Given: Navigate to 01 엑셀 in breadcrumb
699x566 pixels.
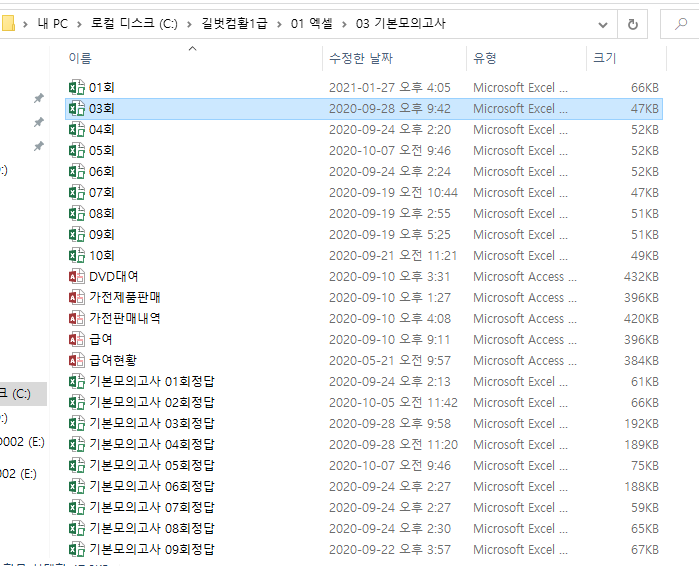Looking at the screenshot, I should (310, 24).
